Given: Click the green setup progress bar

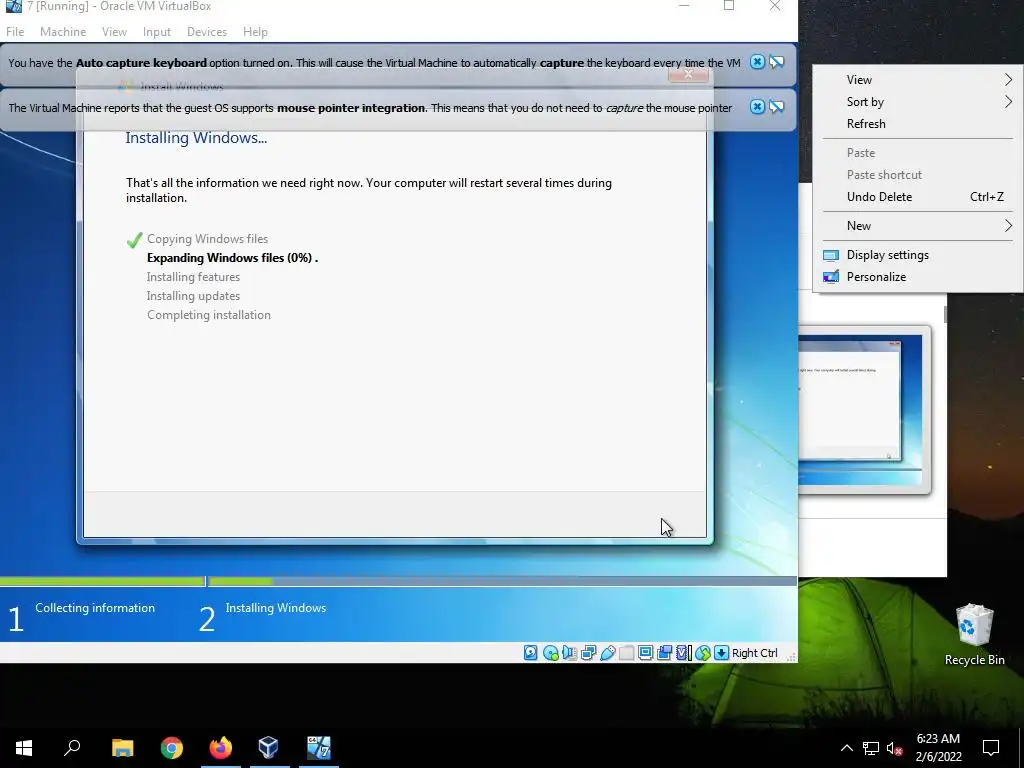Looking at the screenshot, I should tap(136, 581).
